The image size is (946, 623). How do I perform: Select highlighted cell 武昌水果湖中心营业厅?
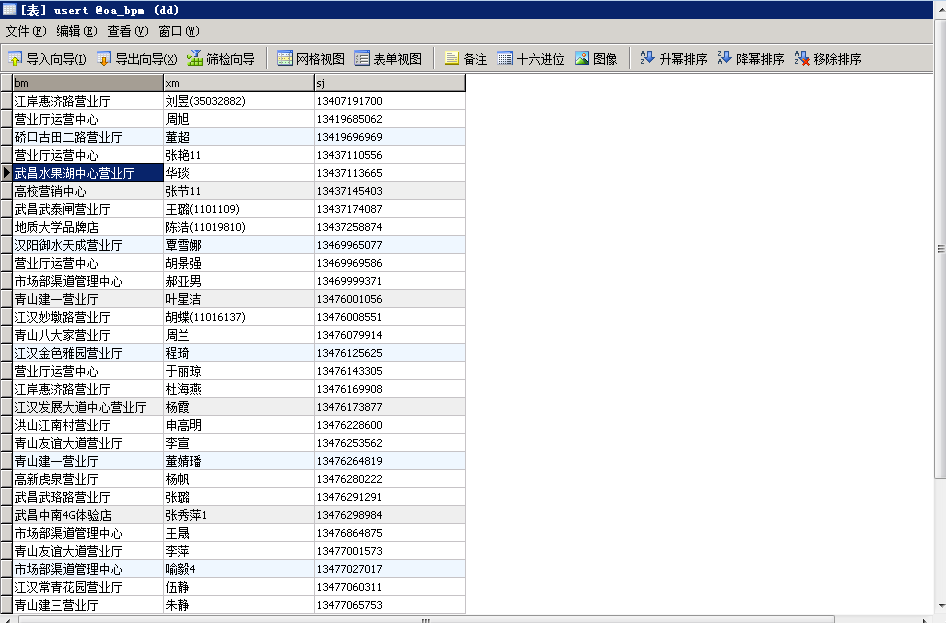pyautogui.click(x=88, y=173)
